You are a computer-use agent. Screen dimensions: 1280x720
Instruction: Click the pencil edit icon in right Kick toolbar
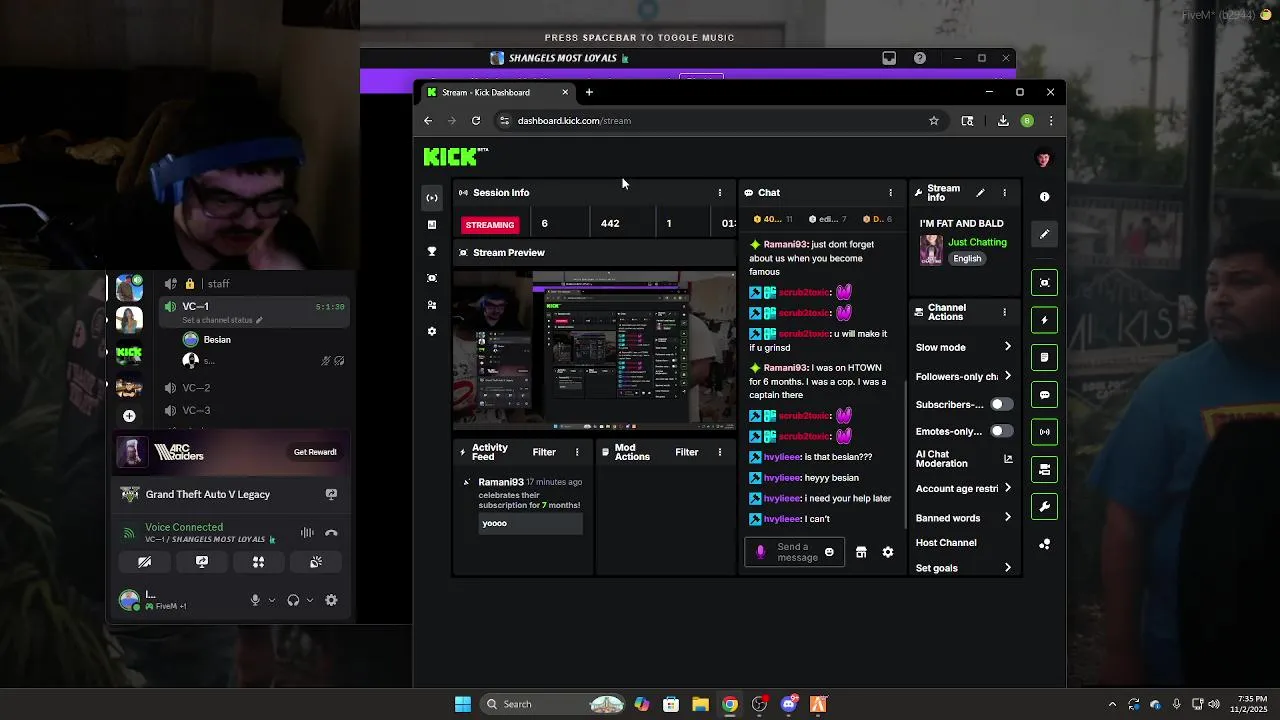(x=1044, y=234)
